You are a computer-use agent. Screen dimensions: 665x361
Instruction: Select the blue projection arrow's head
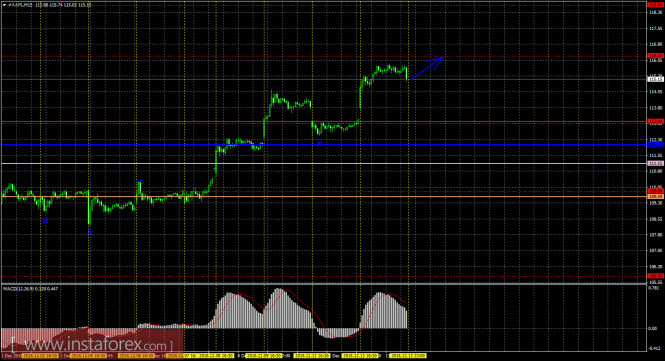(x=440, y=59)
